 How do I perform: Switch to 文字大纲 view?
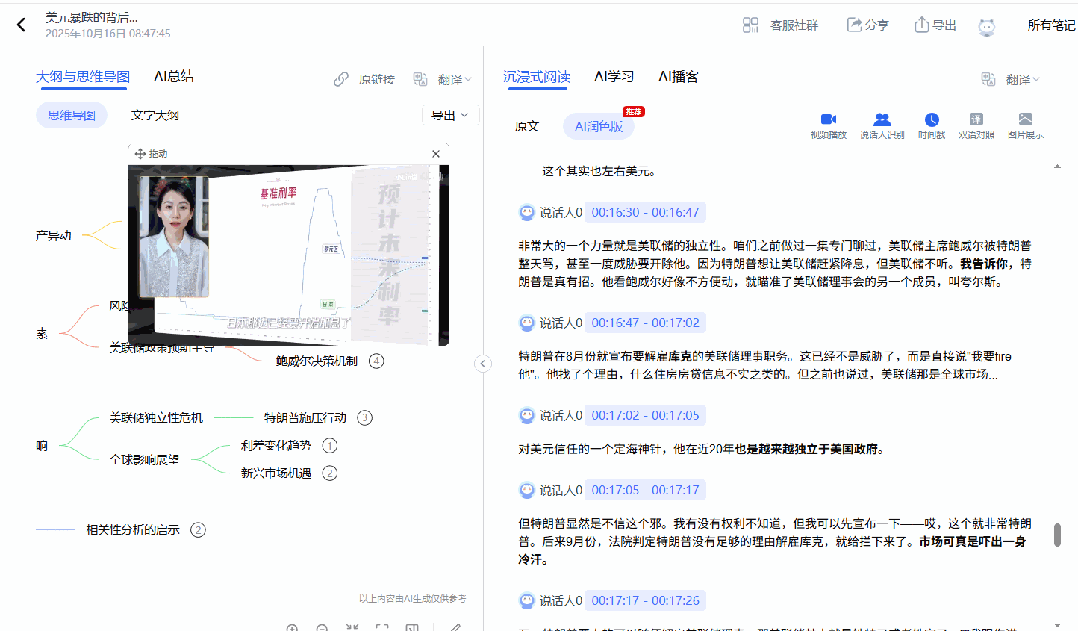point(154,116)
